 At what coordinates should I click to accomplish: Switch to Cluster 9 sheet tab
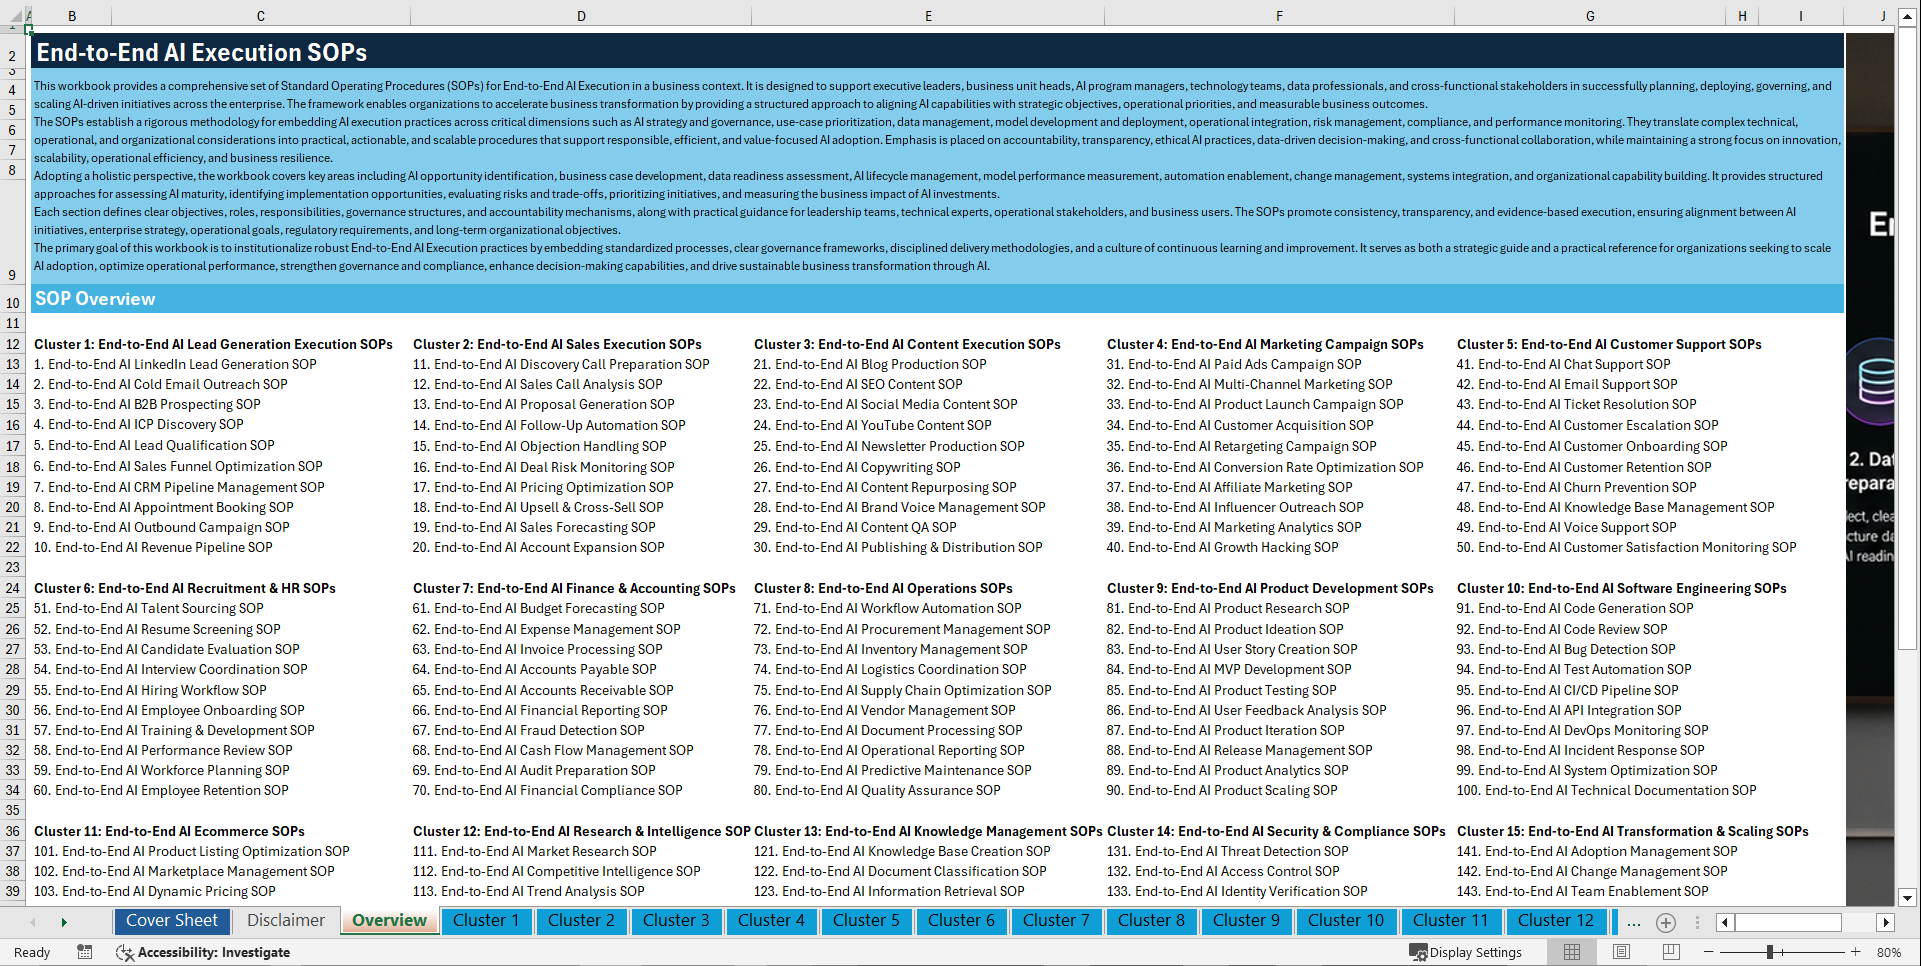pos(1246,921)
